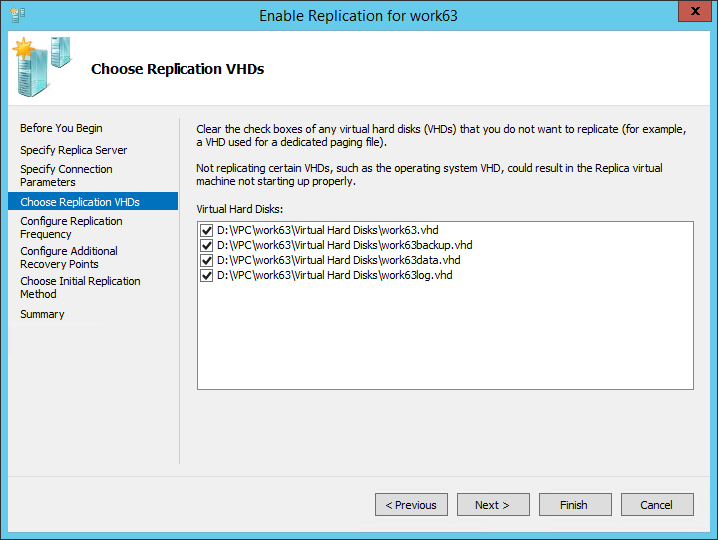Click empty area of Virtual Hard Disks list
718x540 pixels.
tap(445, 340)
